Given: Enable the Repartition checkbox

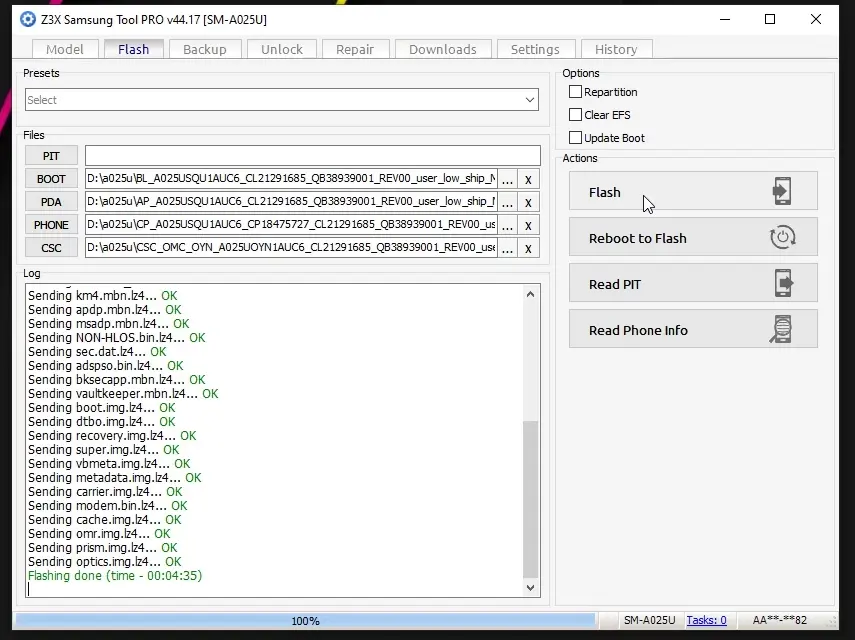Looking at the screenshot, I should [575, 92].
